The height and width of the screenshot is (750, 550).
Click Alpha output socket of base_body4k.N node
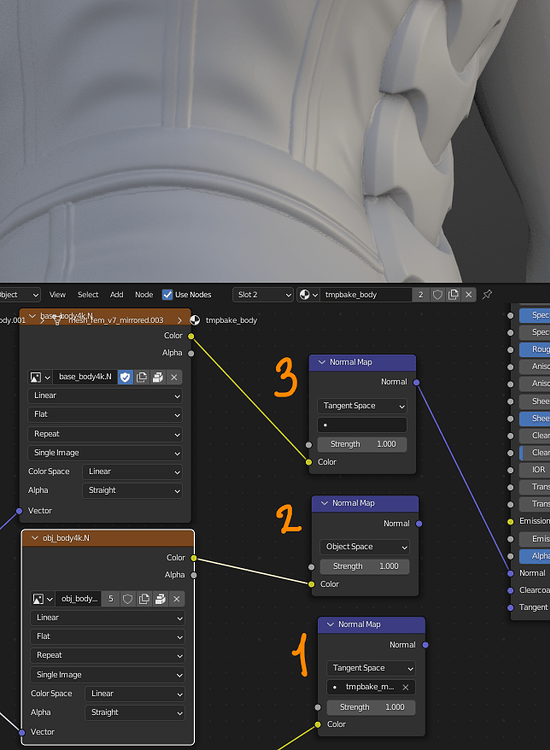coord(191,353)
